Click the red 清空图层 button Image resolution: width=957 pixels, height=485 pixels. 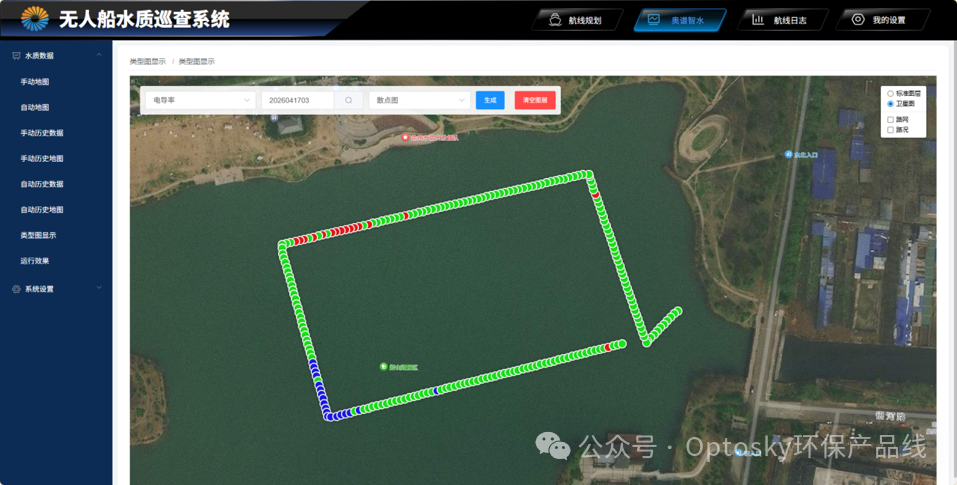coord(535,100)
